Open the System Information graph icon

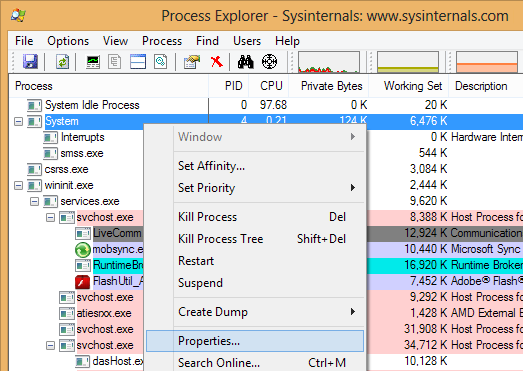(x=93, y=62)
